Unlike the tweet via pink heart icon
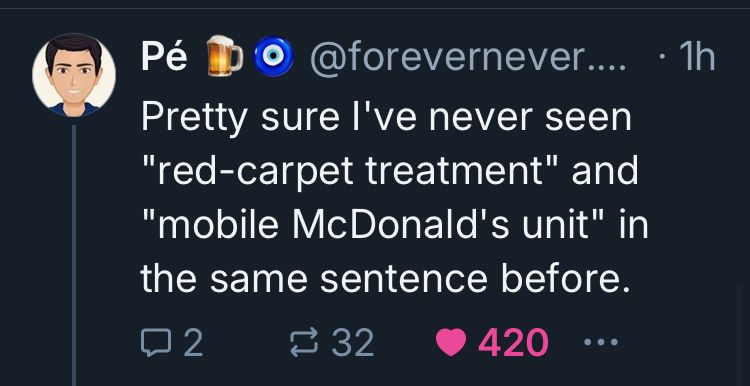Viewport: 750px width, 386px height. point(451,342)
